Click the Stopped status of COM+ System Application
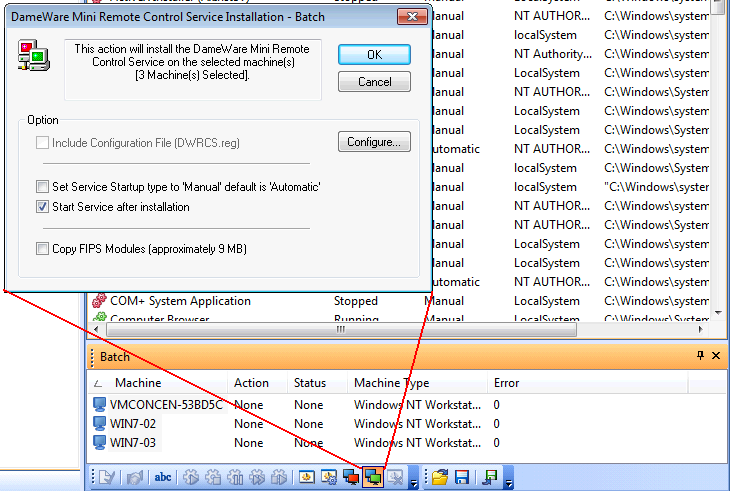Image resolution: width=730 pixels, height=491 pixels. (x=356, y=301)
